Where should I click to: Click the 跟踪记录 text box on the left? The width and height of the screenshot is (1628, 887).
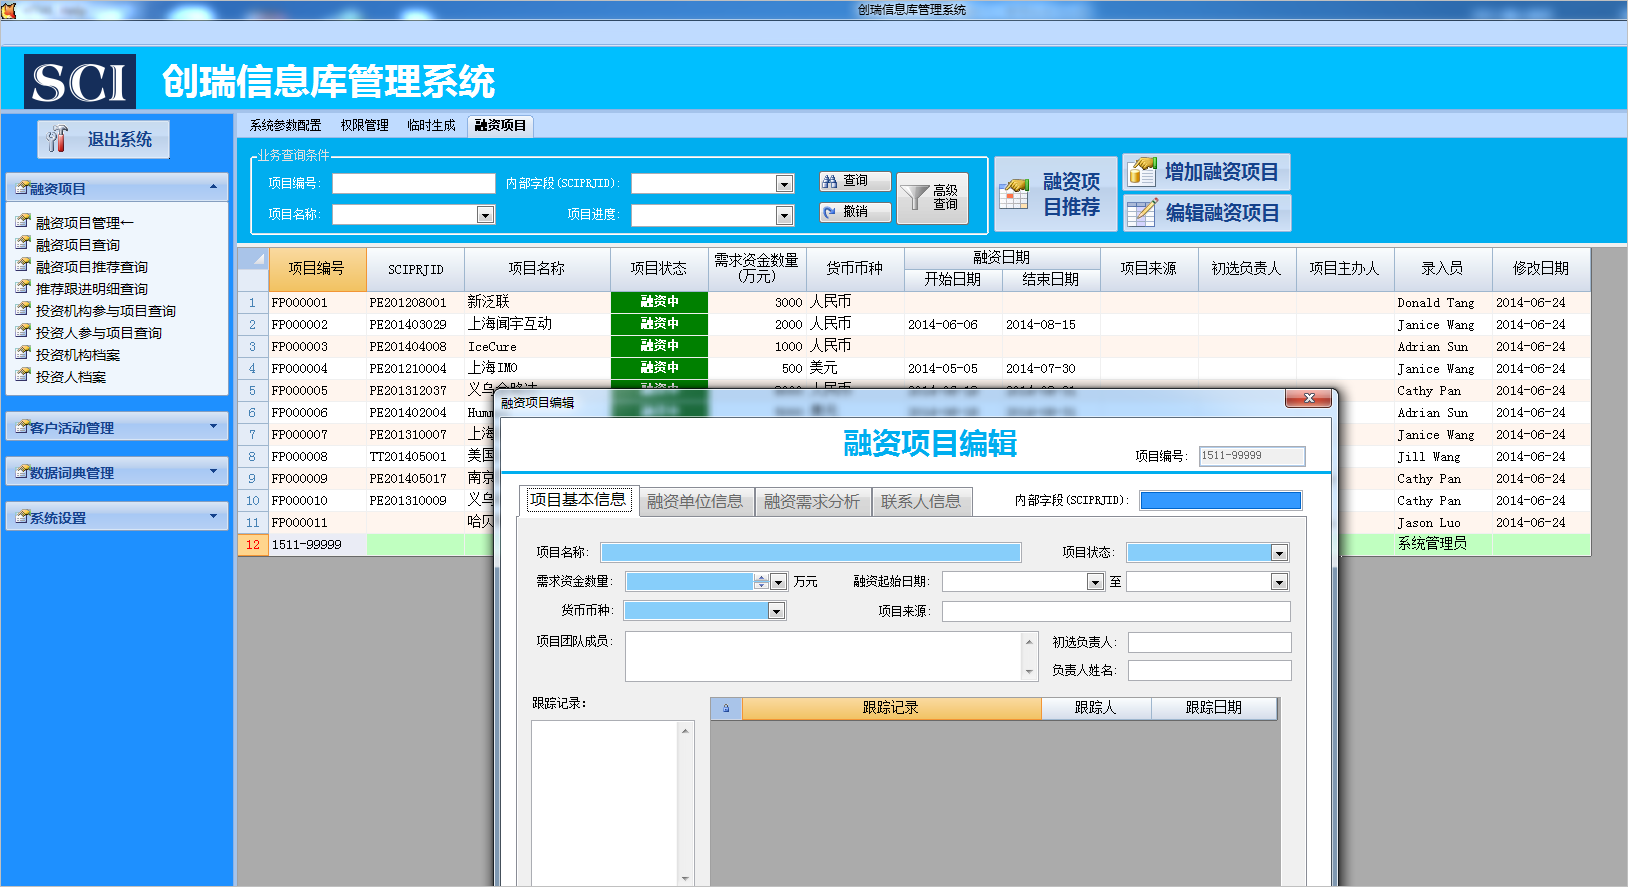coord(605,802)
